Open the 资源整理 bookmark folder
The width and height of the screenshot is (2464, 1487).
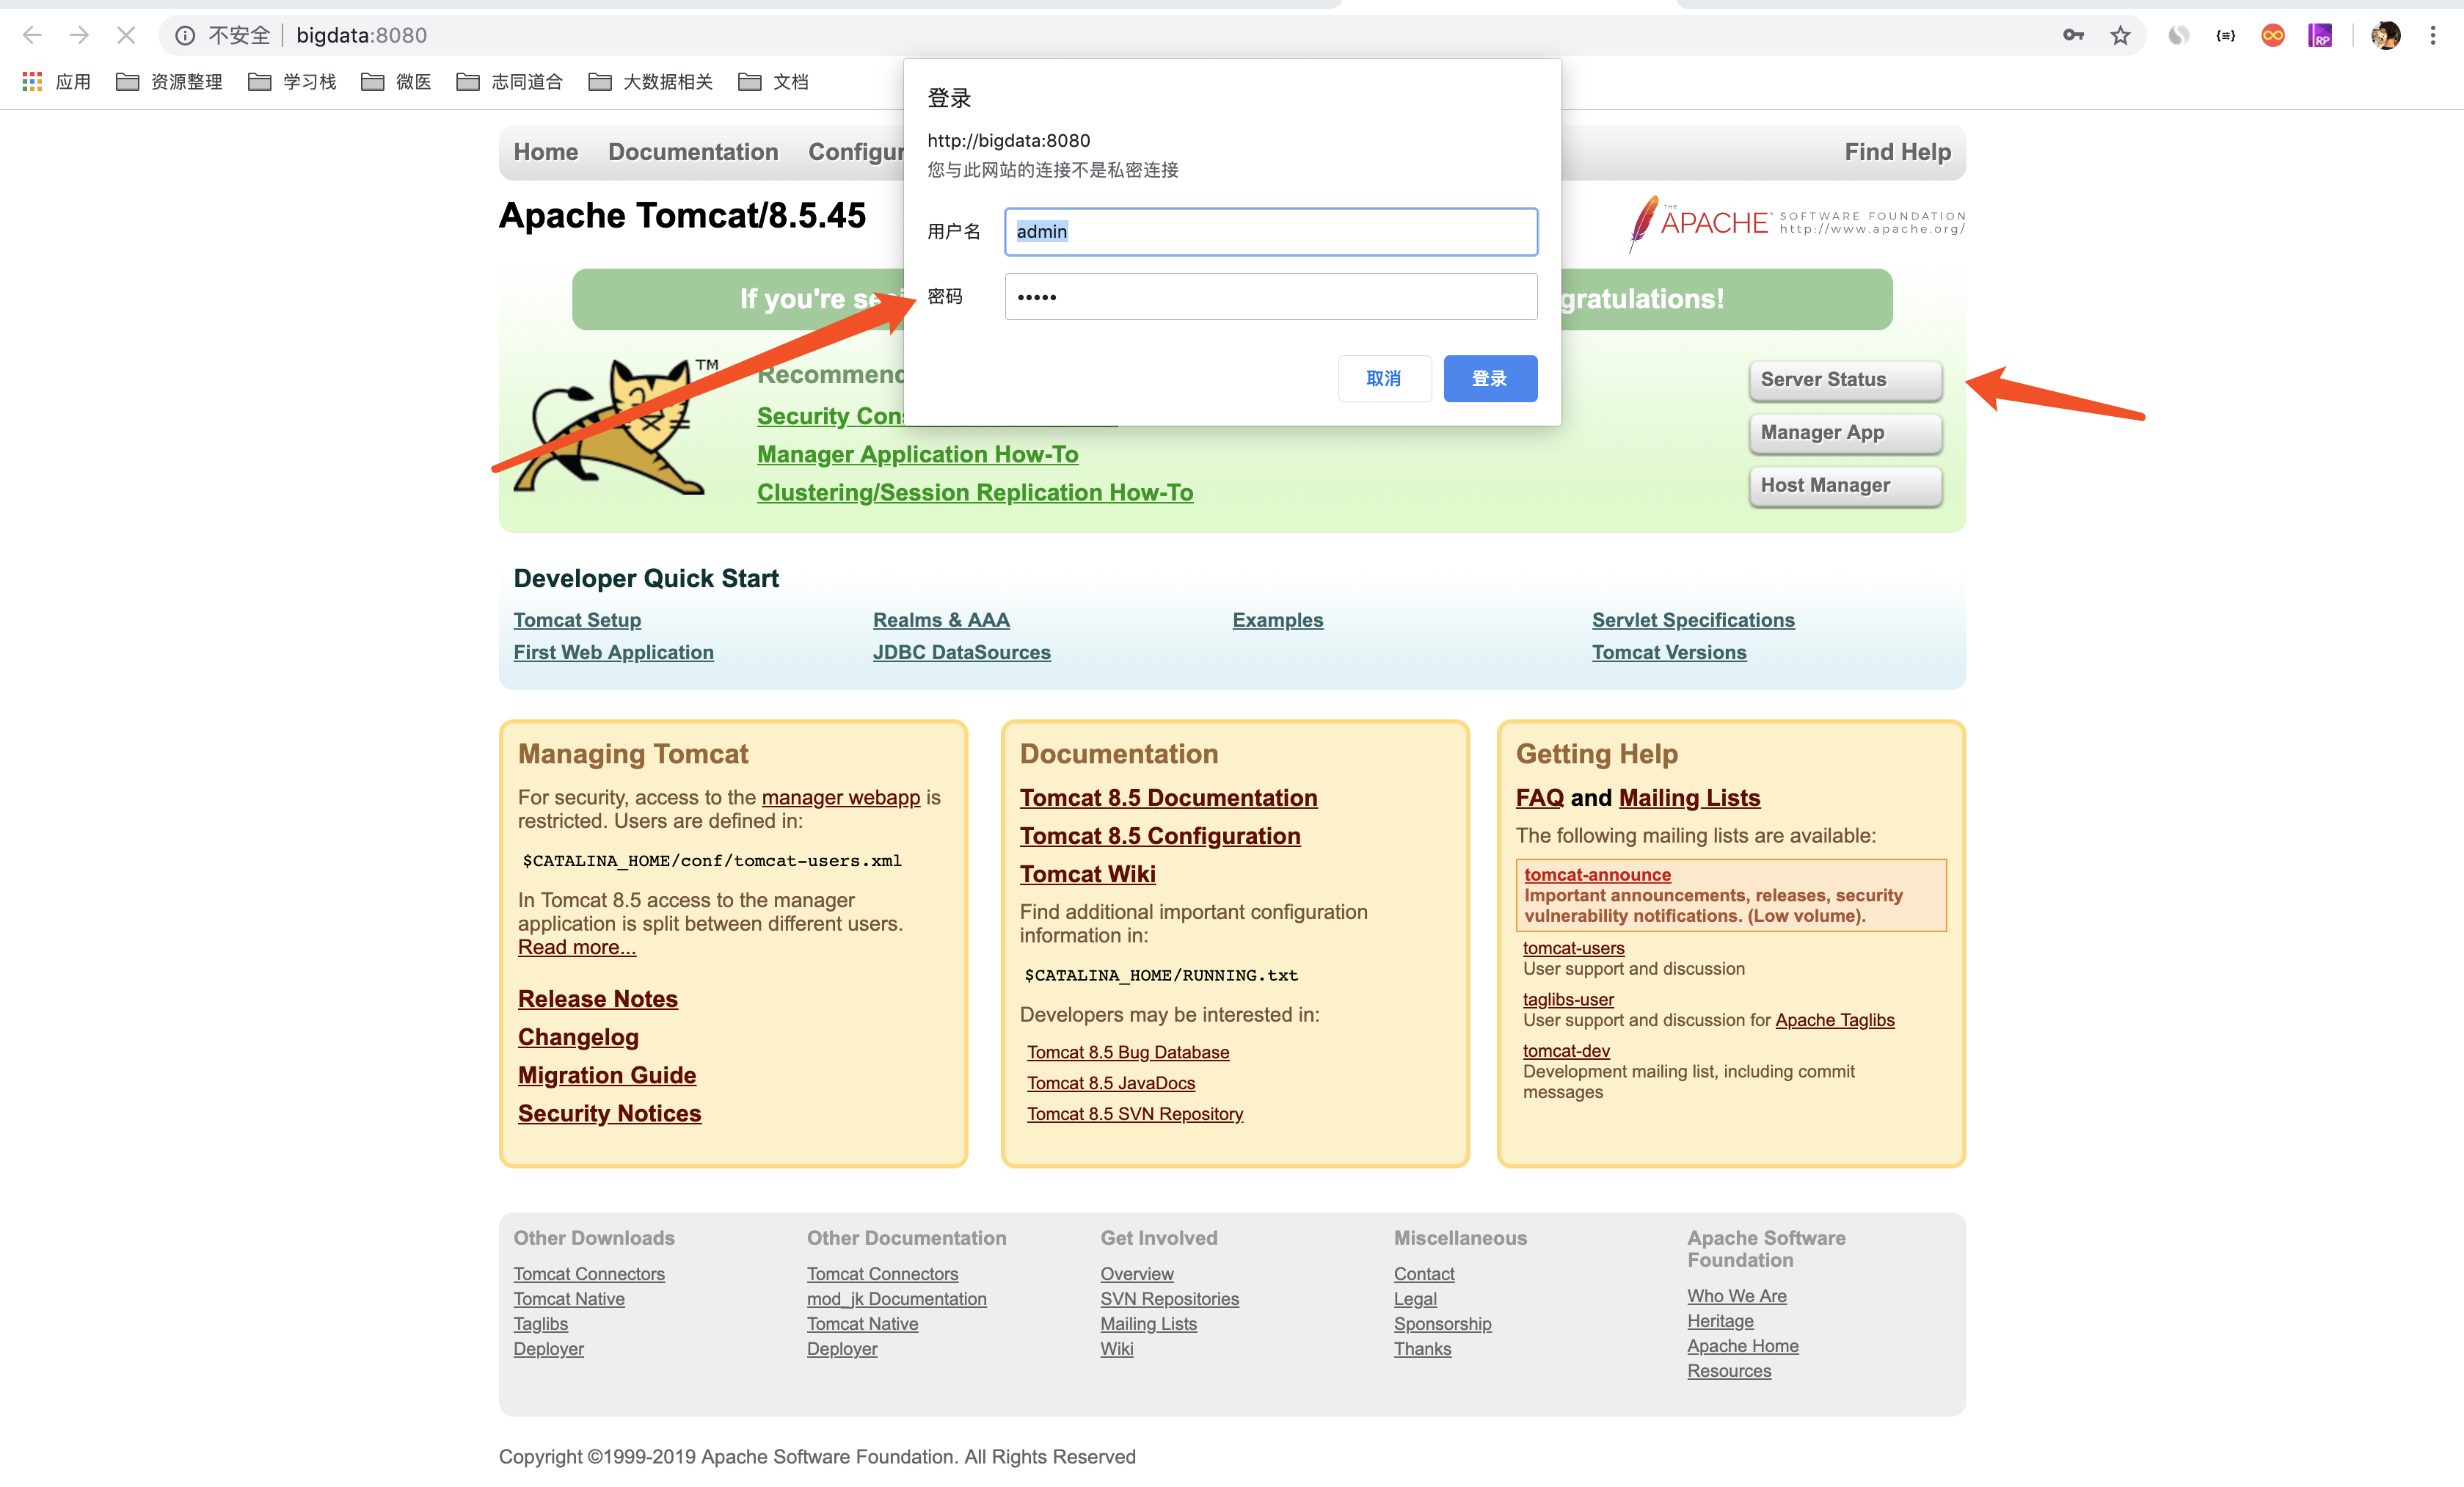[169, 81]
